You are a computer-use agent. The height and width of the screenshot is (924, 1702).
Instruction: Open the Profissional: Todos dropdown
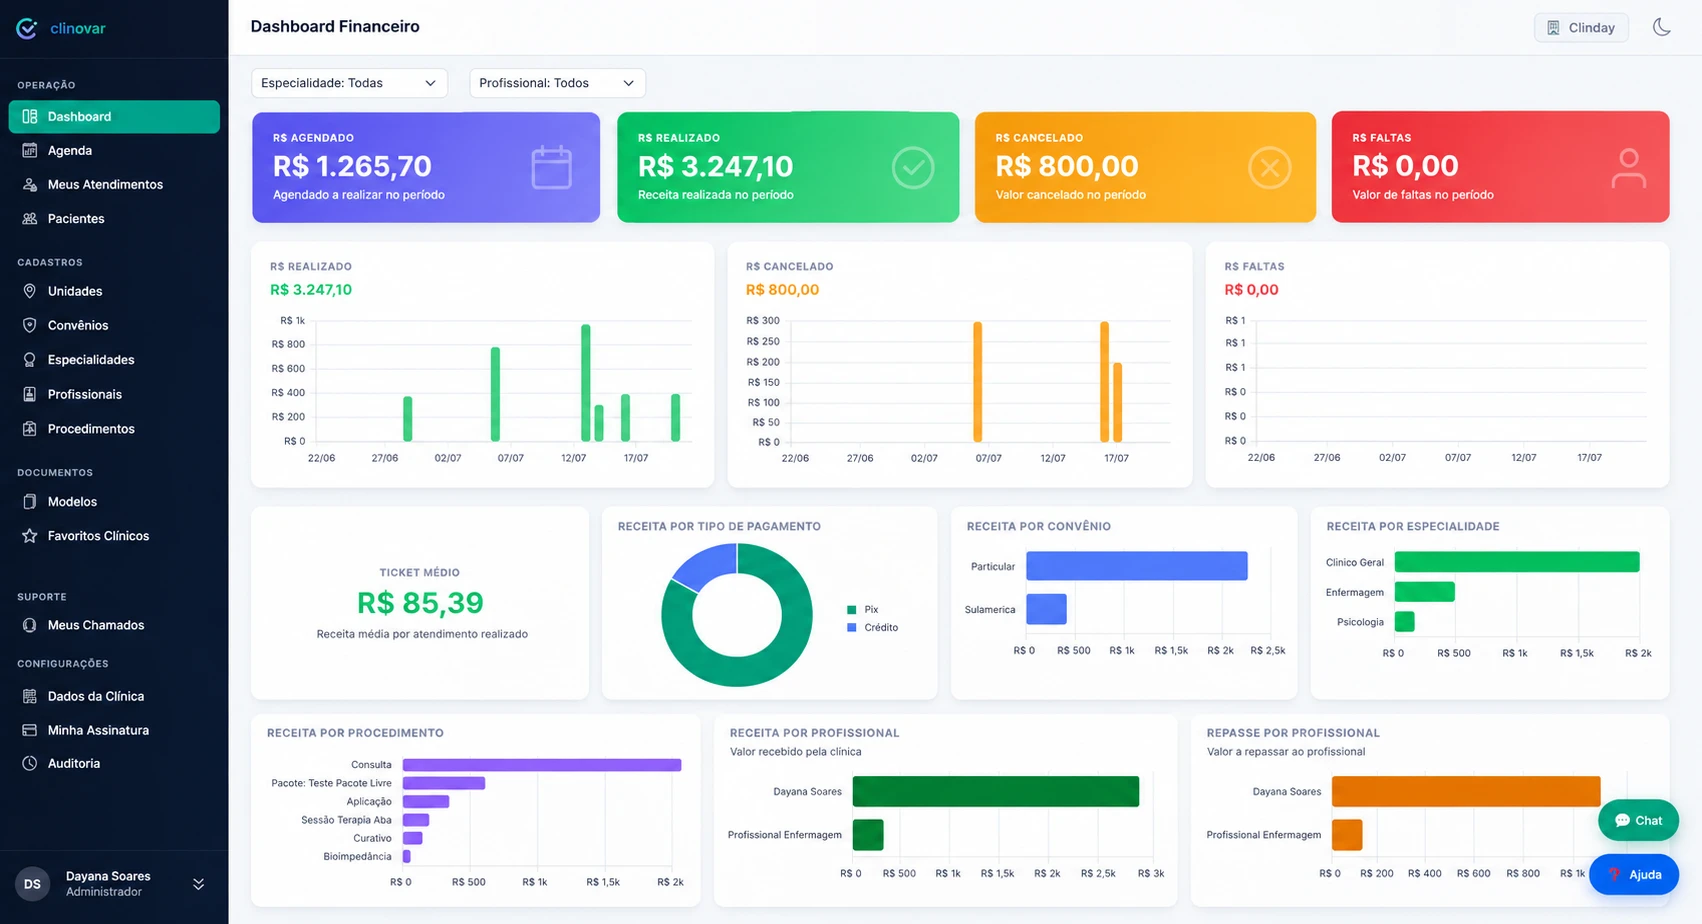(x=557, y=83)
